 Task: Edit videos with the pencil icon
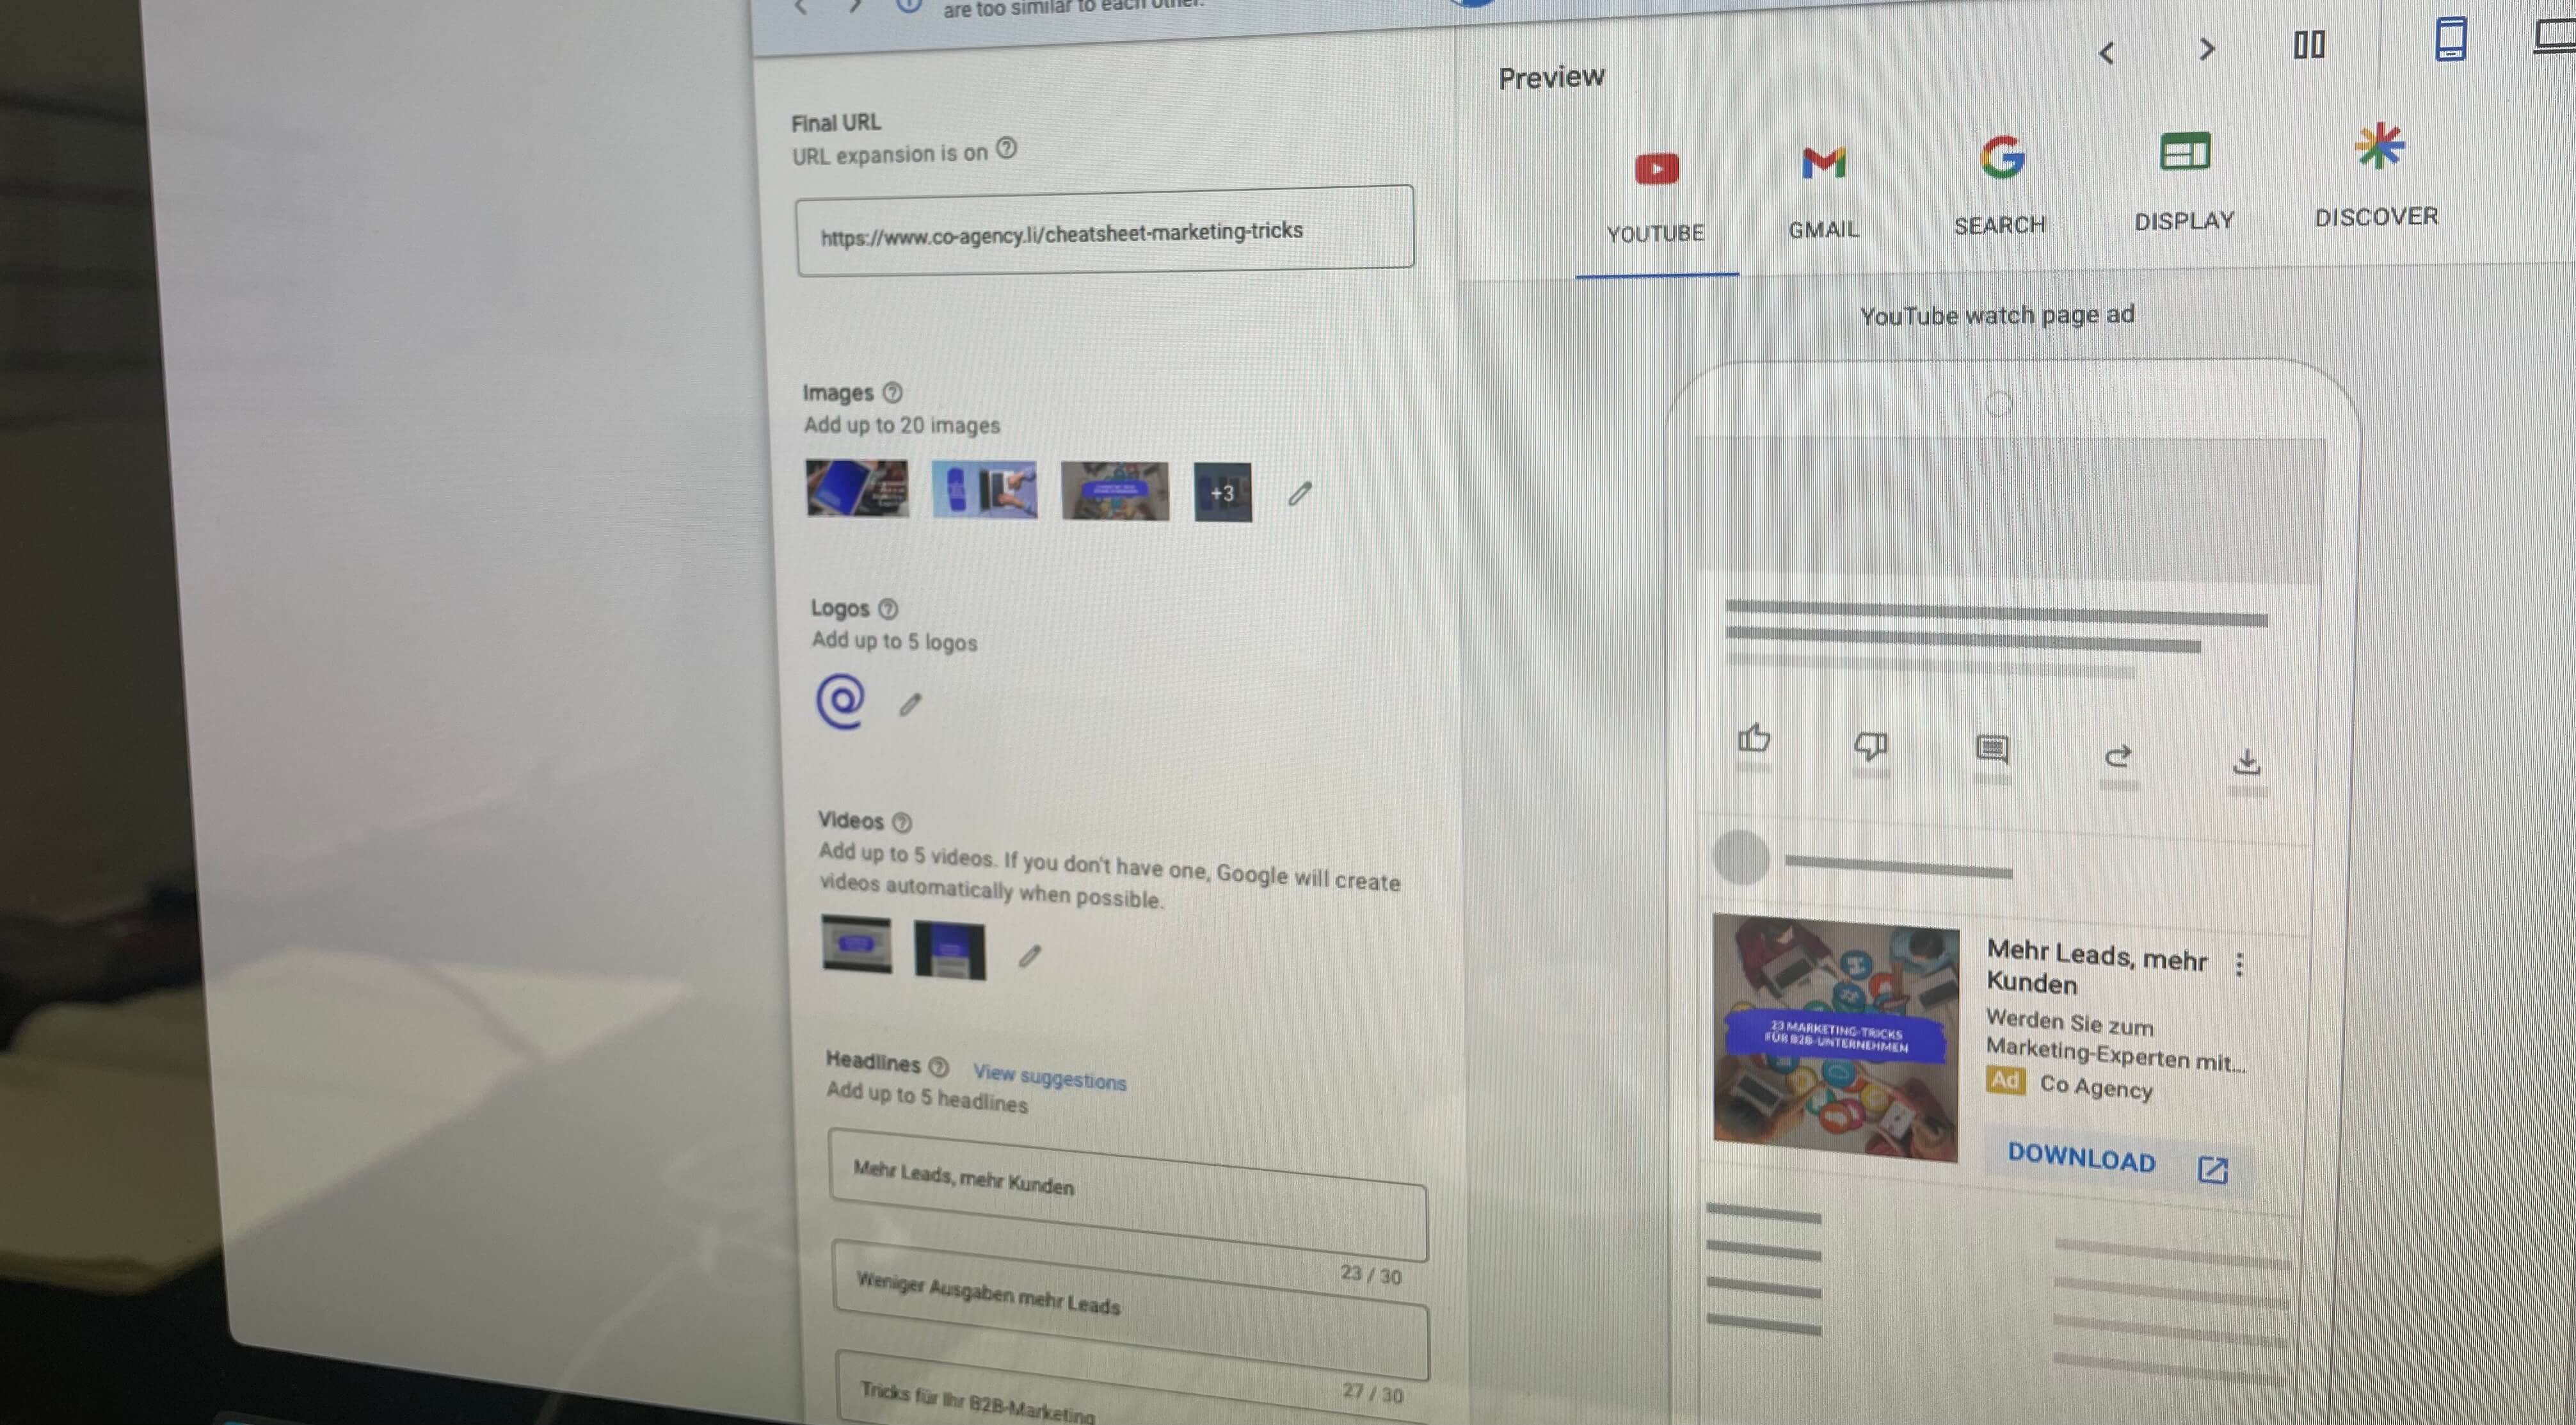pos(1029,956)
